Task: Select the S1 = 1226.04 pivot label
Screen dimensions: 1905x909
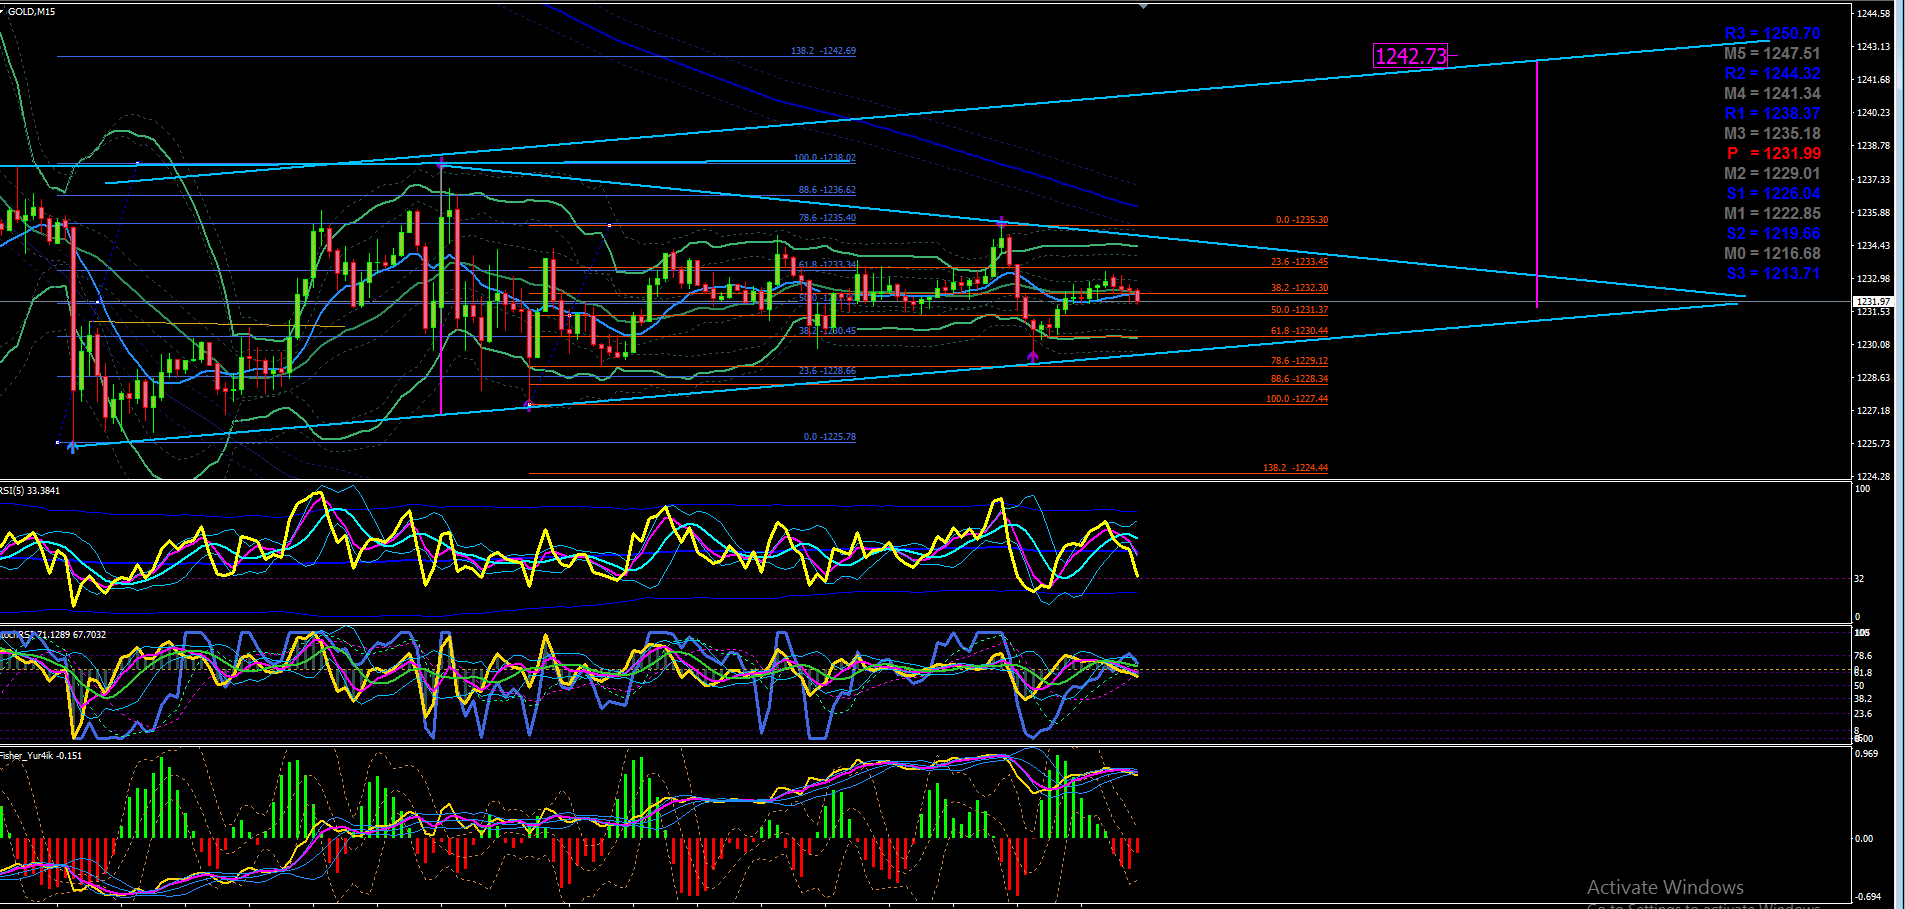Action: coord(1773,194)
